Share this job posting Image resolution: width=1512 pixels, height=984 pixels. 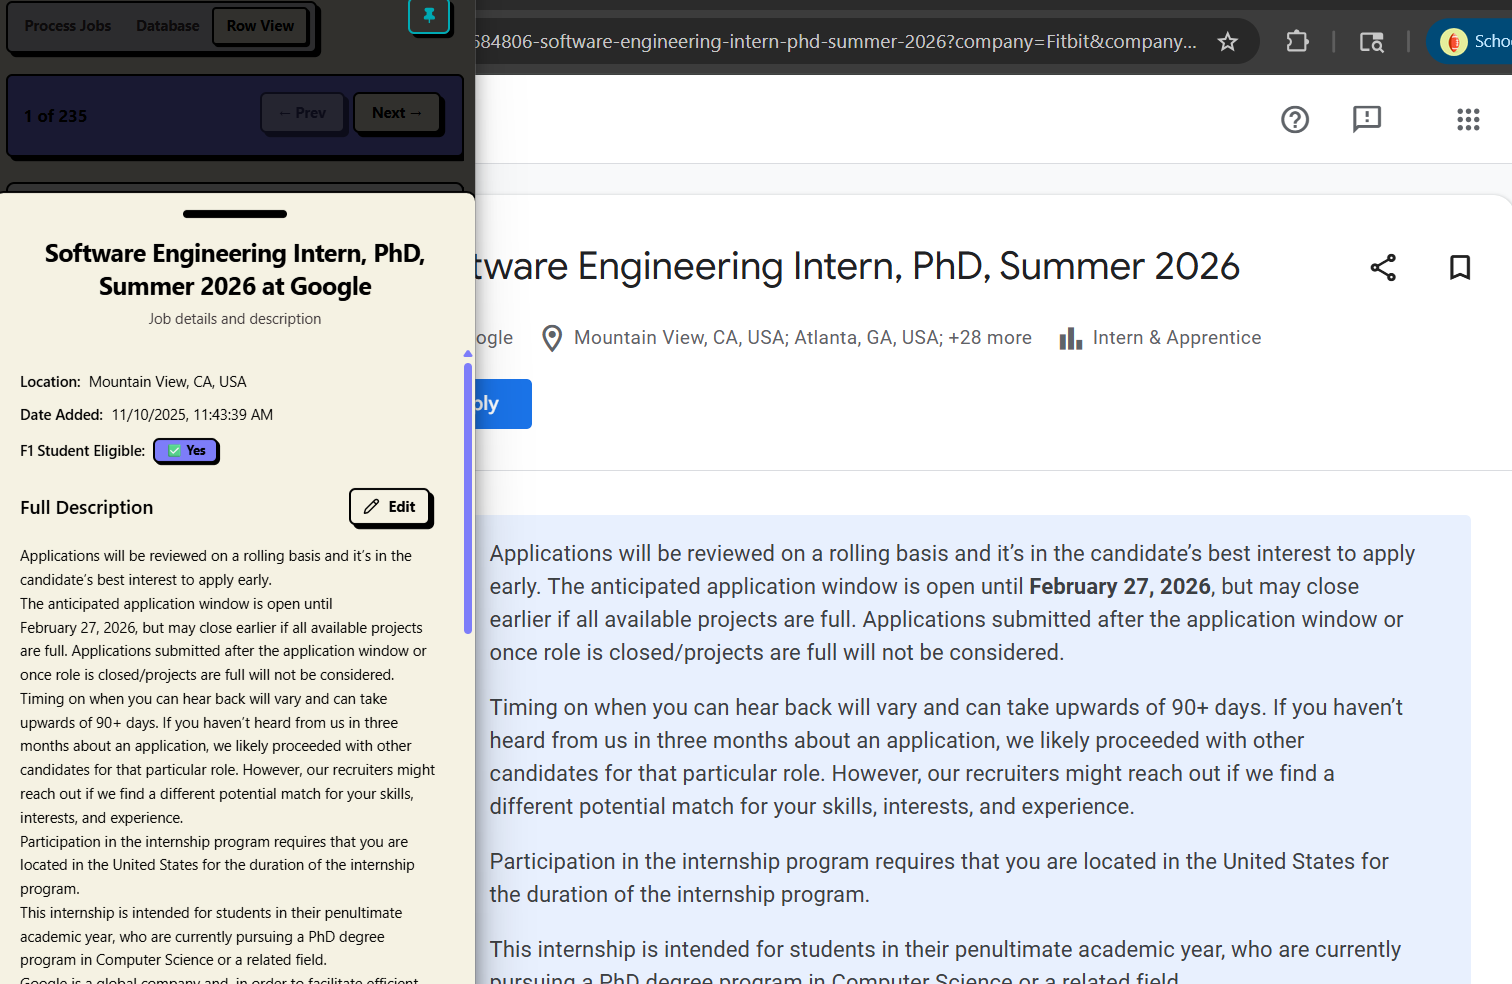coord(1382,268)
